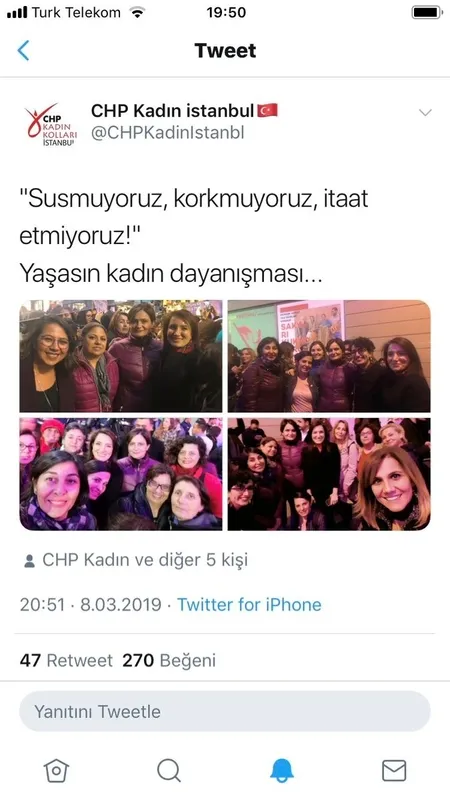
Task: Open the Search magnifier tab
Action: [x=169, y=769]
